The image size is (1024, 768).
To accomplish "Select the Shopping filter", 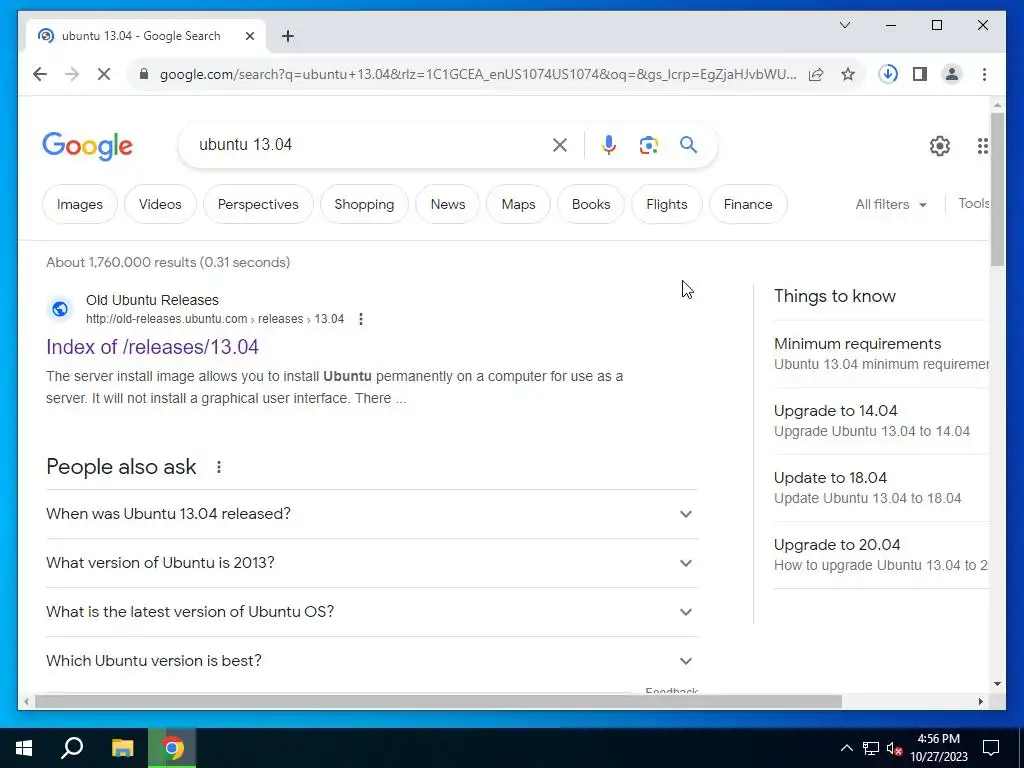I will (x=364, y=204).
